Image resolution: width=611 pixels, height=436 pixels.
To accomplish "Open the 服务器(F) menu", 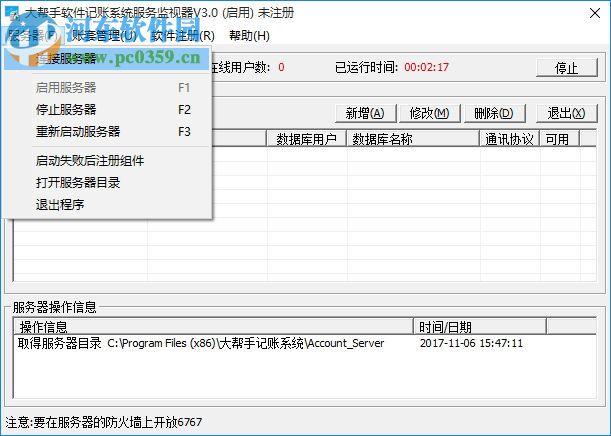I will (32, 36).
